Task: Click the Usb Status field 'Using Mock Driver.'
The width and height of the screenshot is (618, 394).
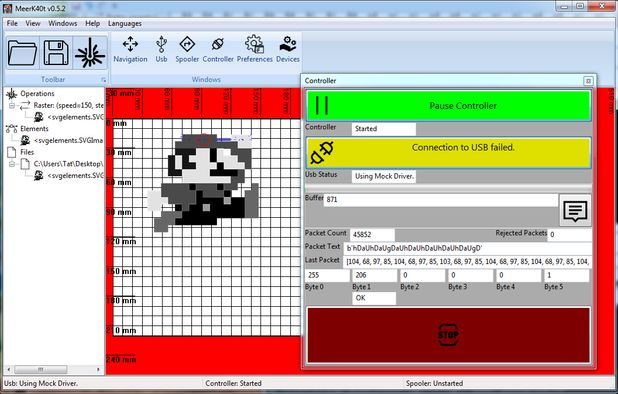Action: (384, 177)
